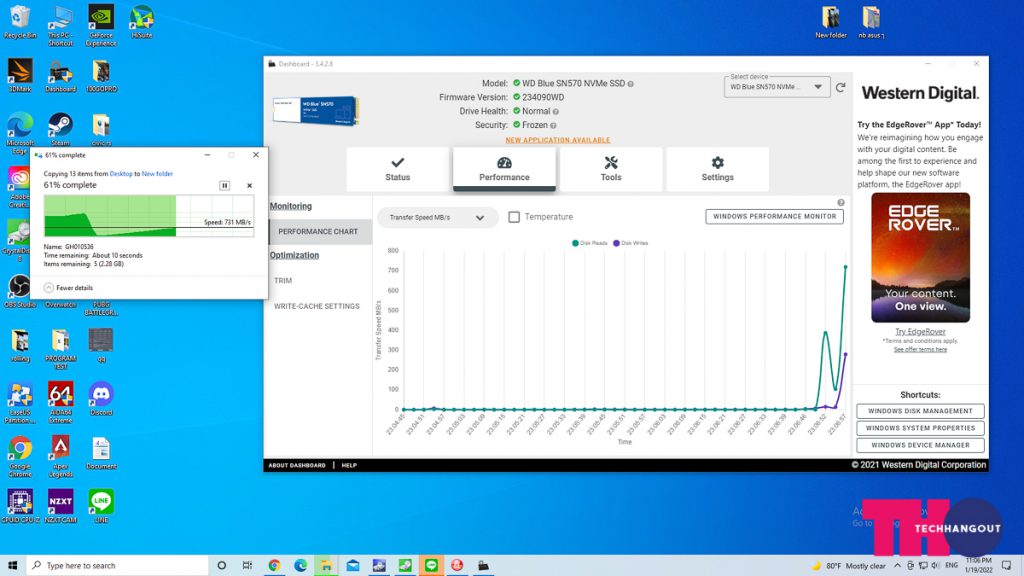Cancel the file copy with the X button
Screen dimensions: 1024x576
pyautogui.click(x=249, y=185)
